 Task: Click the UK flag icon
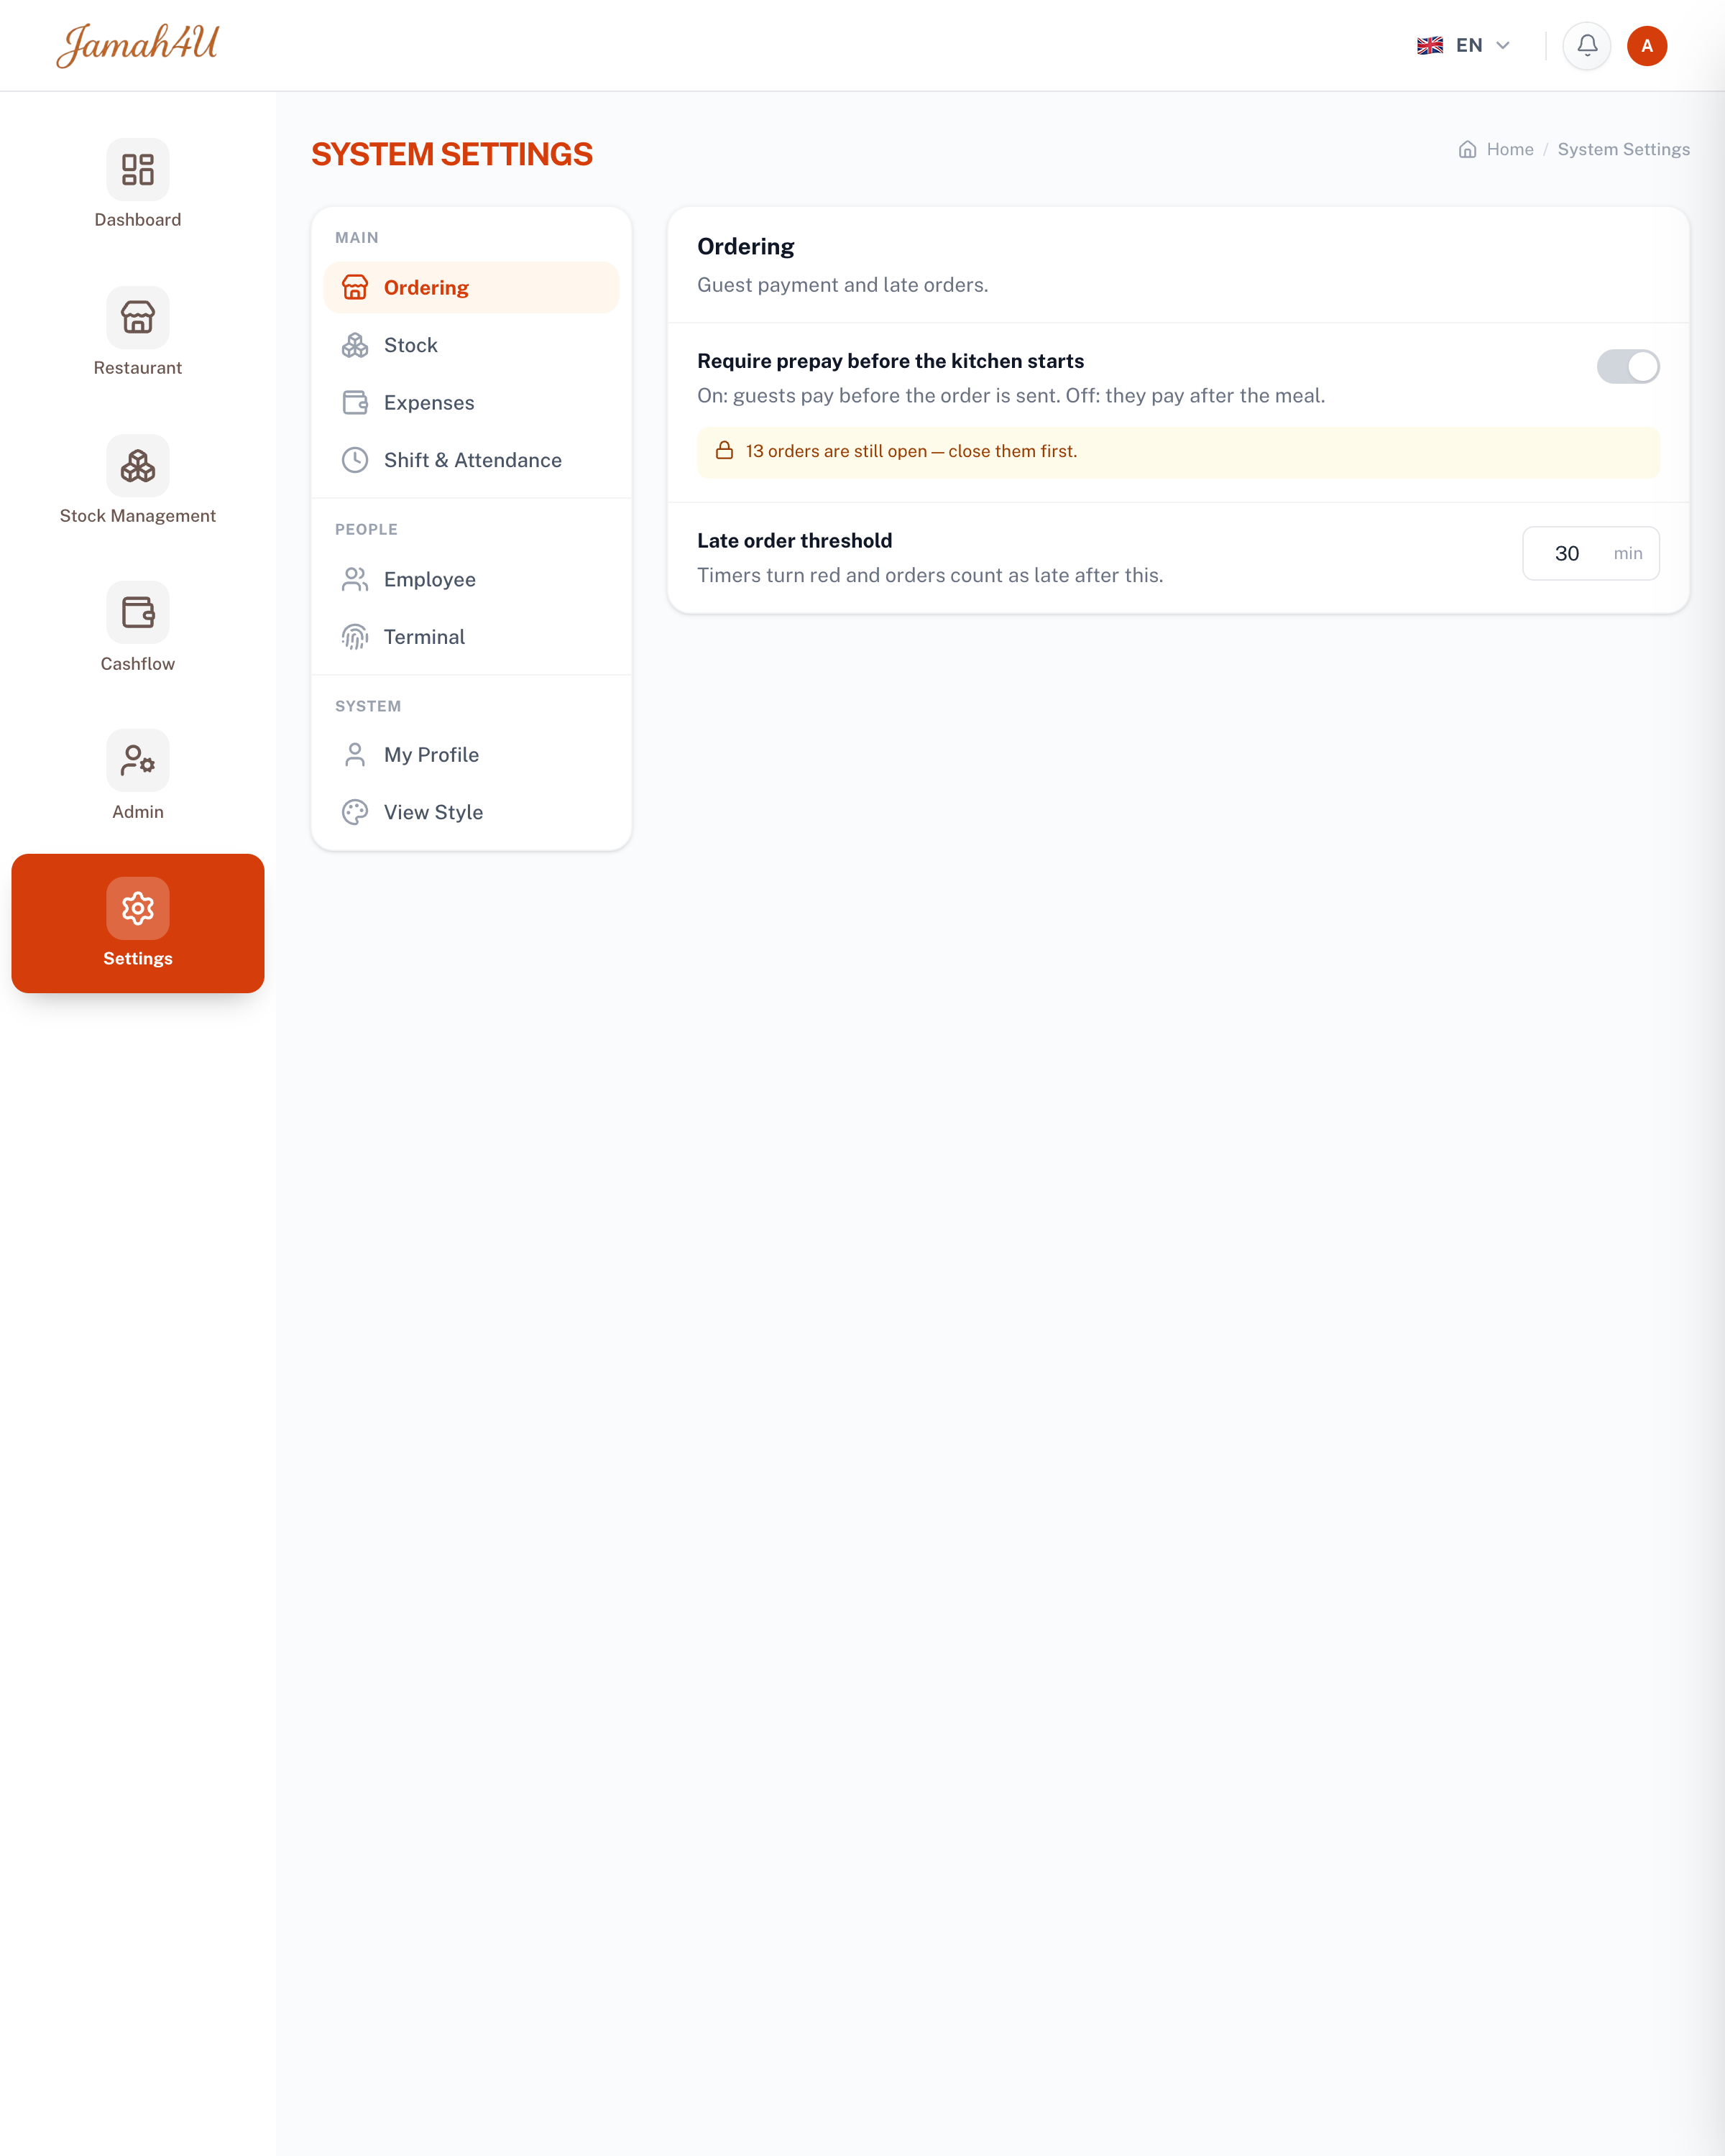(1430, 45)
